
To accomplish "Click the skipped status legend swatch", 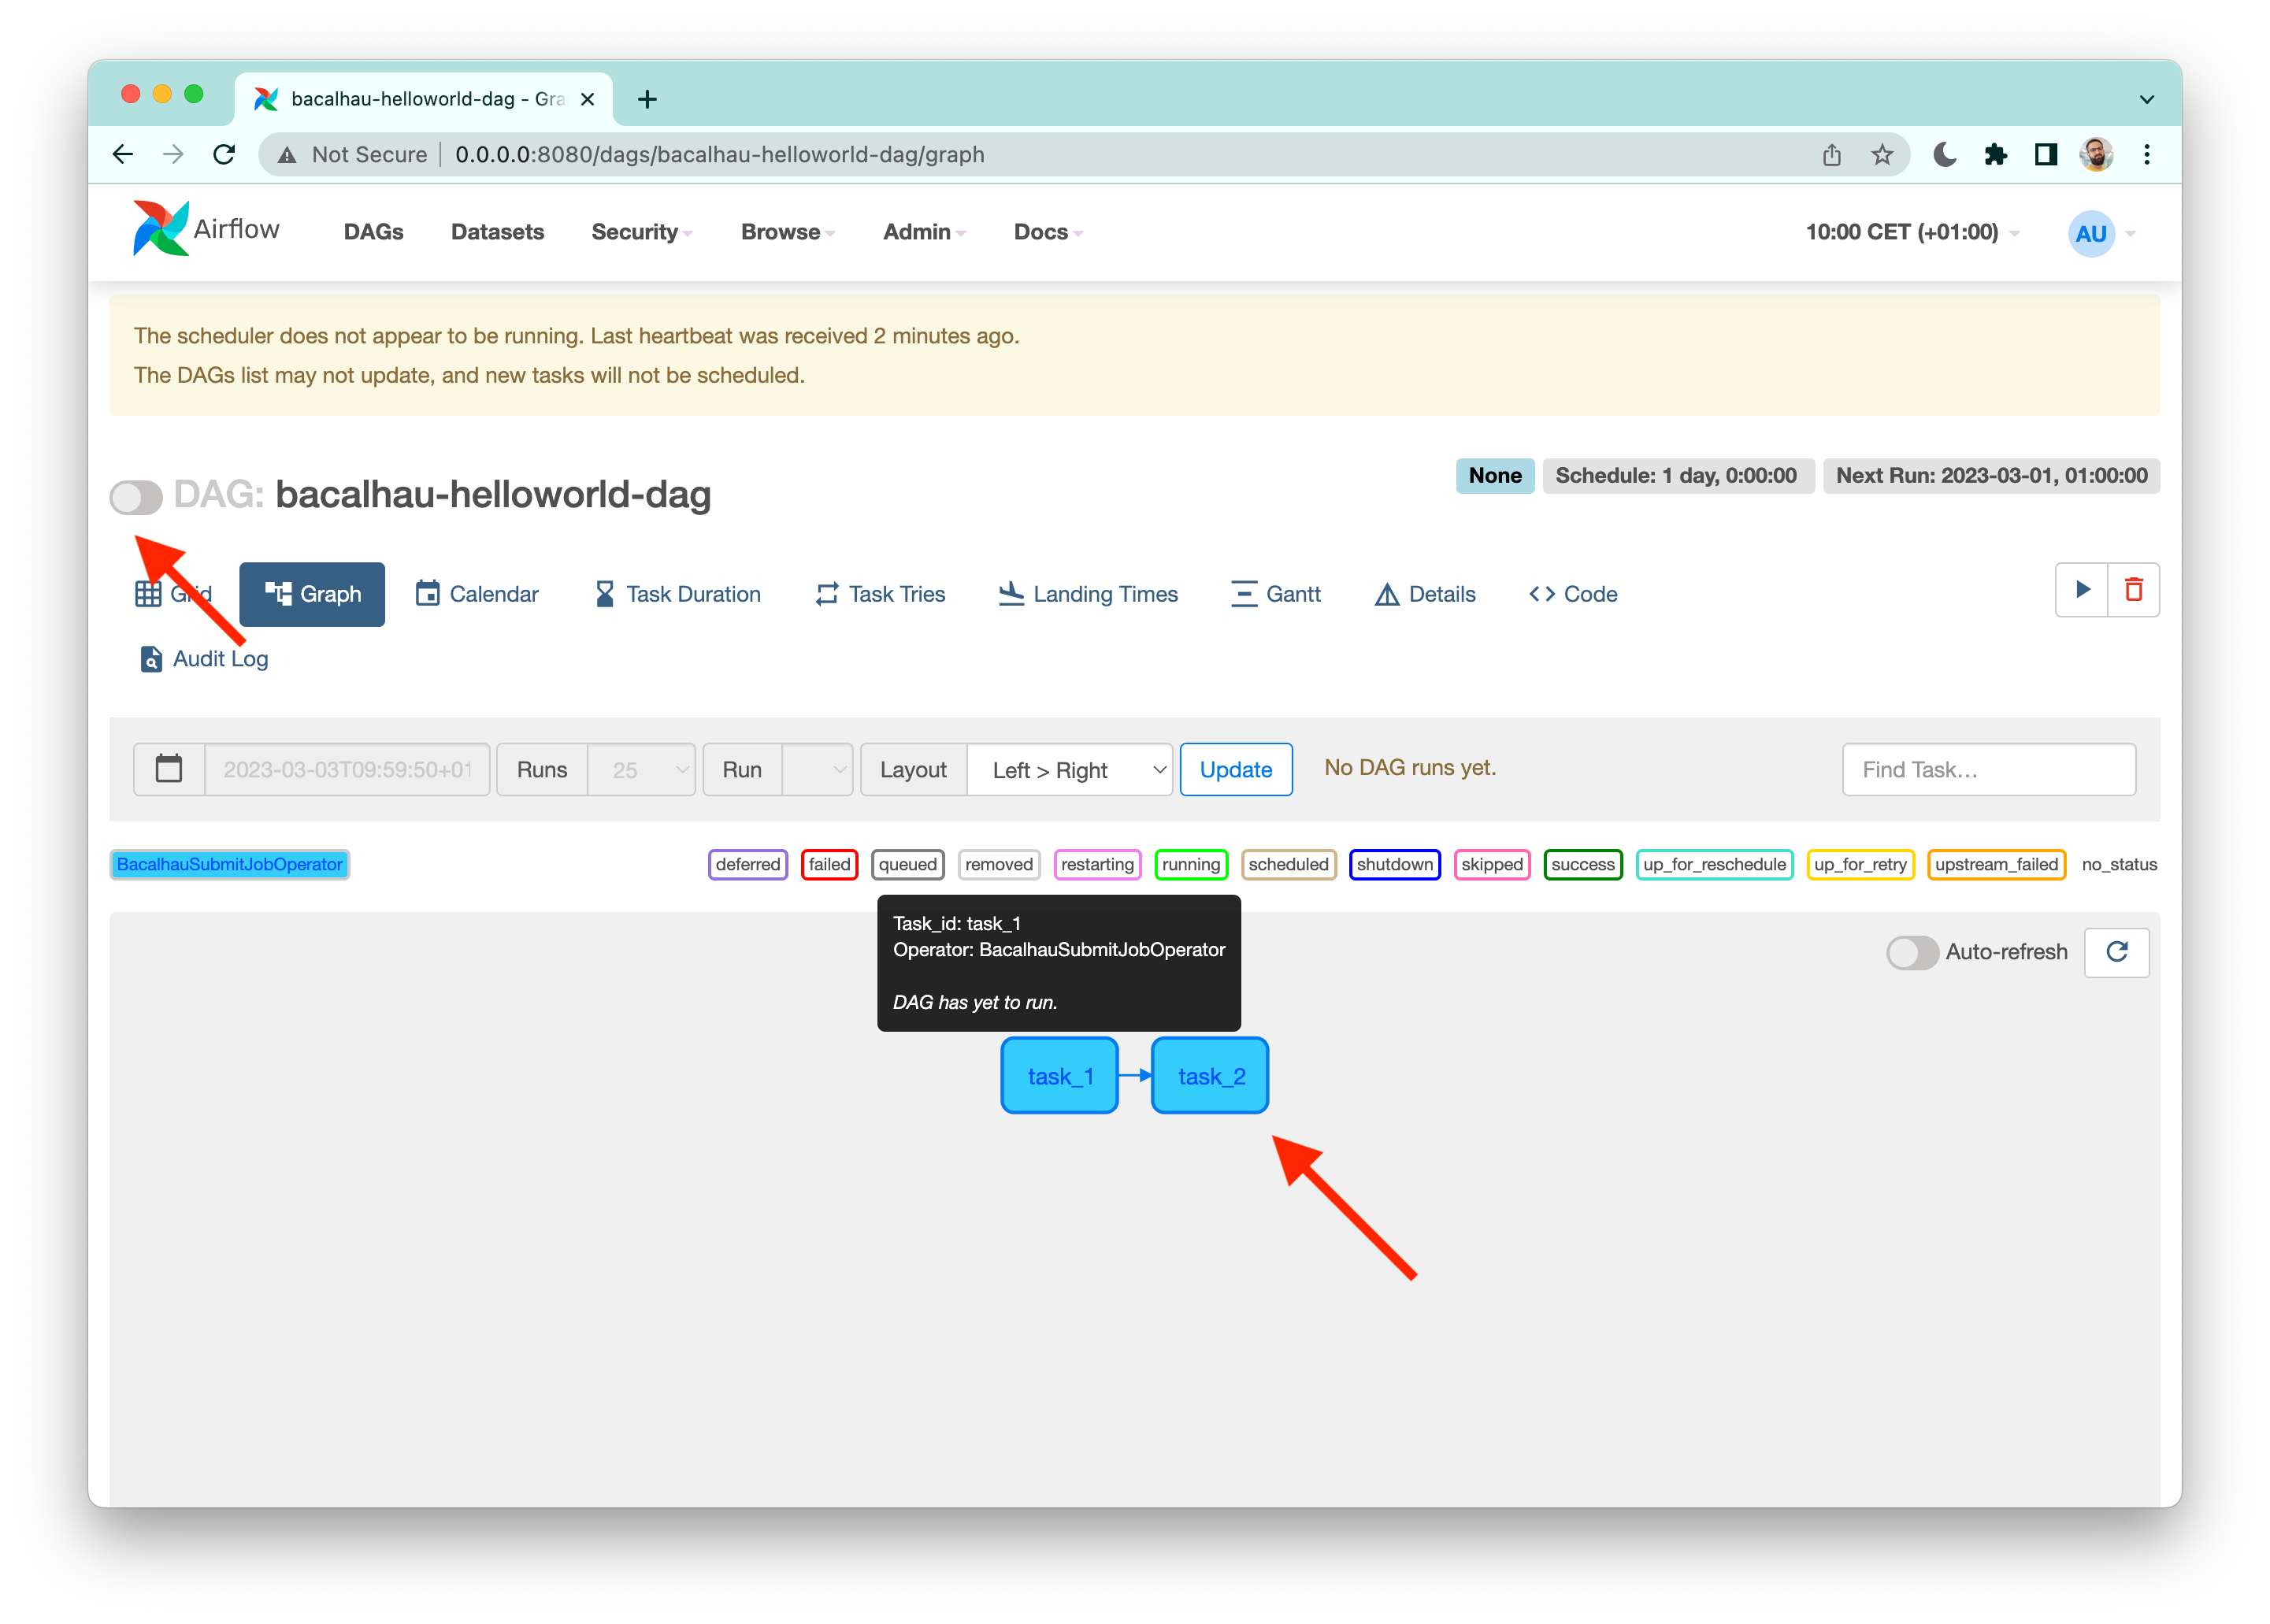I will point(1491,864).
